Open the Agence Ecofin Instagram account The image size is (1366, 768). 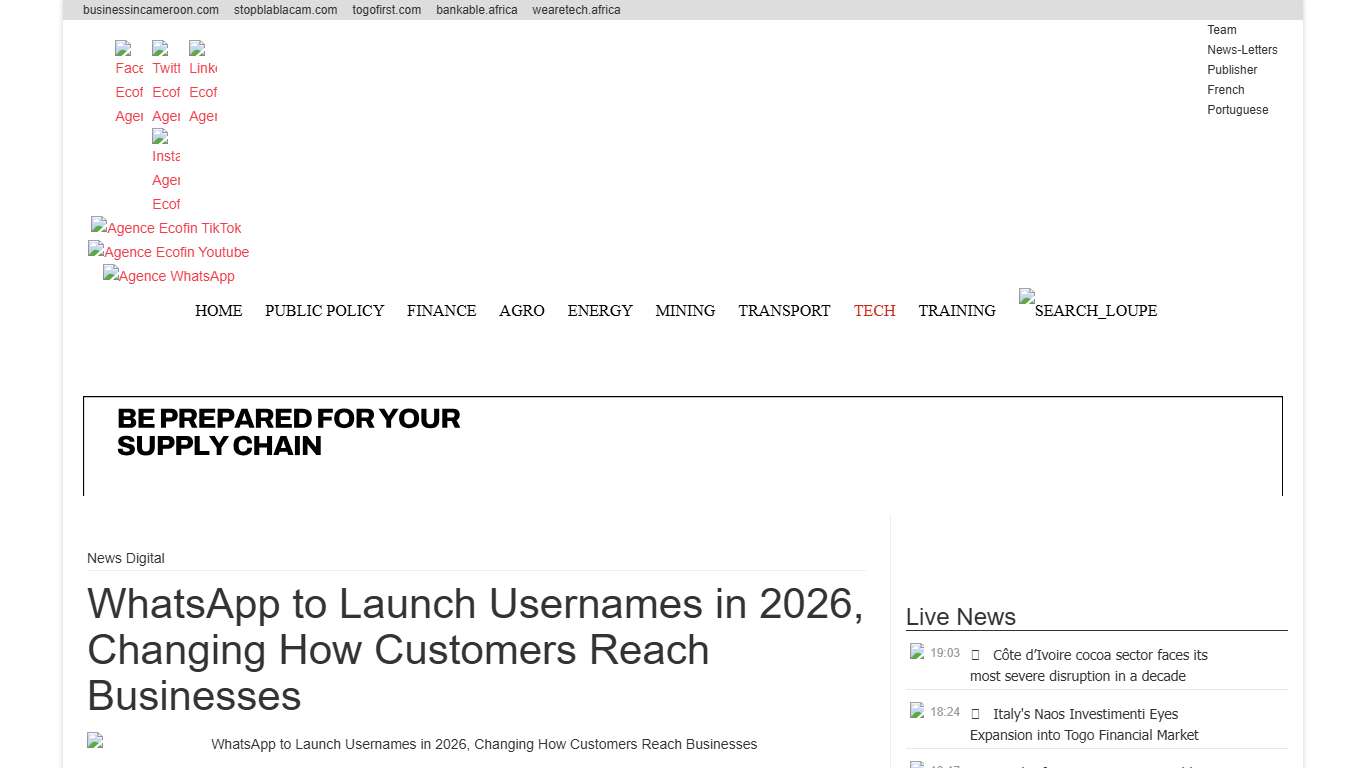pos(165,168)
